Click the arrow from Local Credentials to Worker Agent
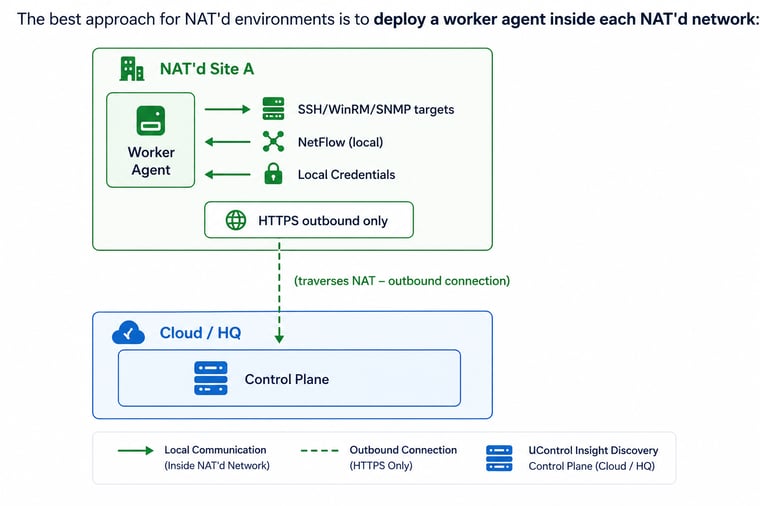Screen dimensions: 760x506 tap(227, 174)
